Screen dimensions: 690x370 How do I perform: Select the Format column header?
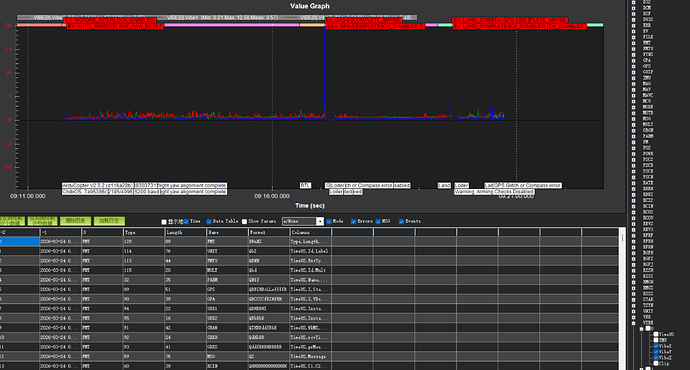[268, 232]
